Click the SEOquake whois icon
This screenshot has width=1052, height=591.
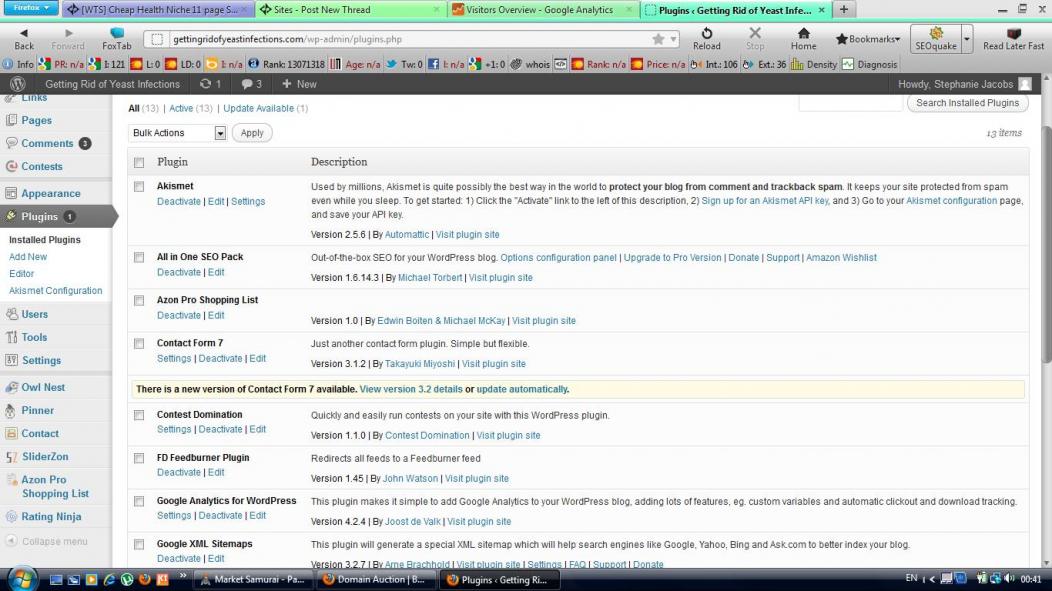point(530,64)
